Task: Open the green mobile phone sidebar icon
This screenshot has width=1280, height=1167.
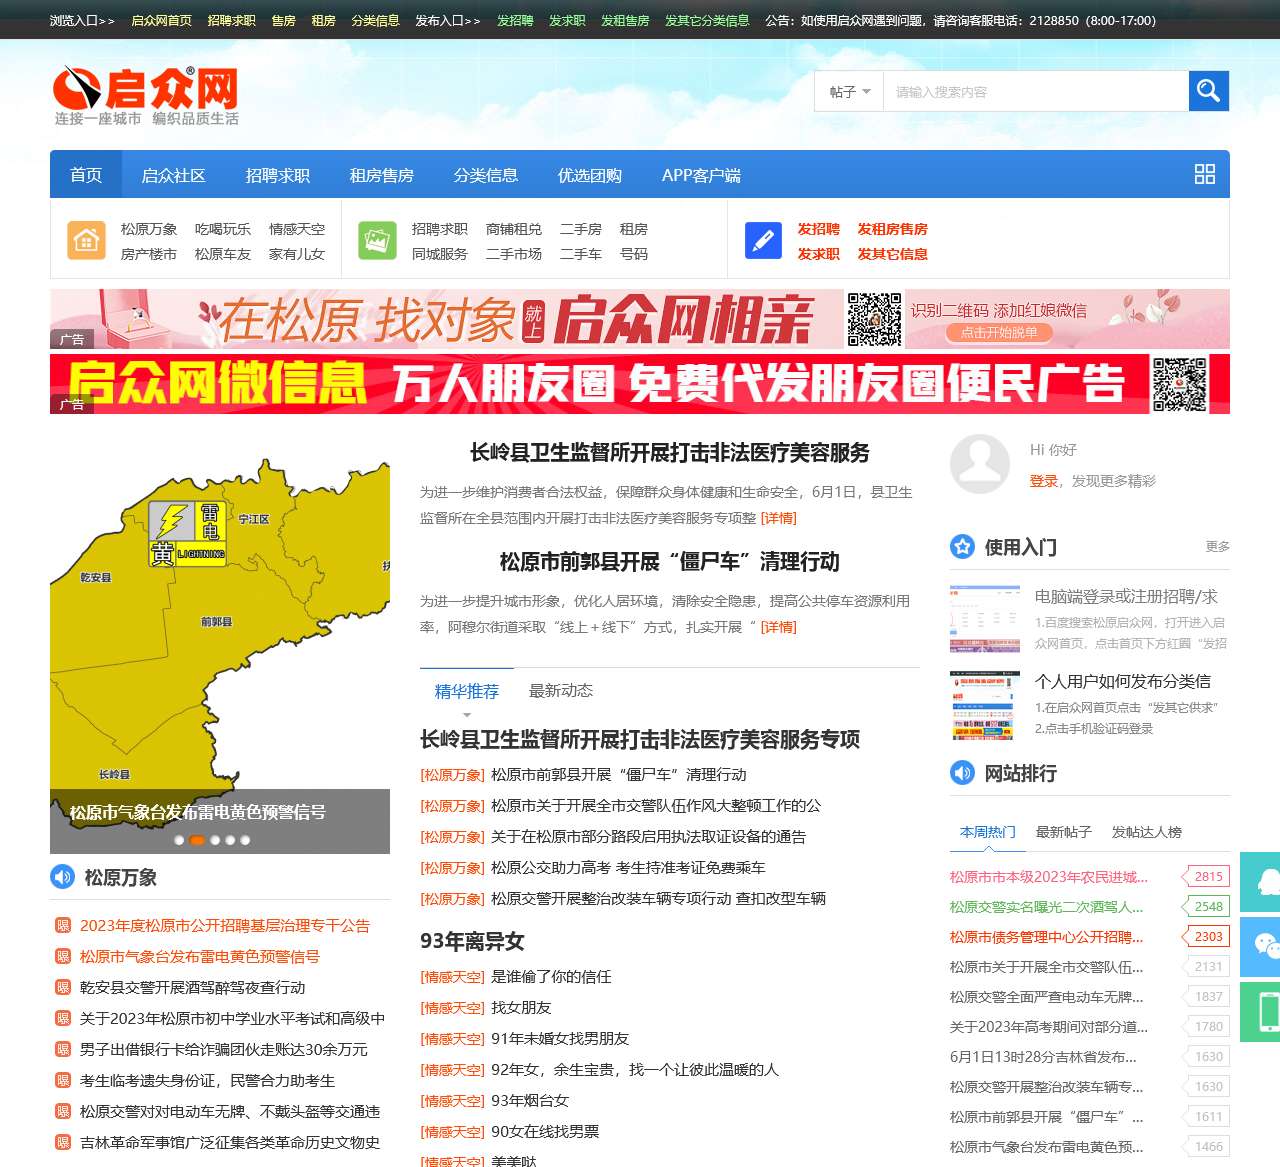Action: [x=1261, y=1011]
